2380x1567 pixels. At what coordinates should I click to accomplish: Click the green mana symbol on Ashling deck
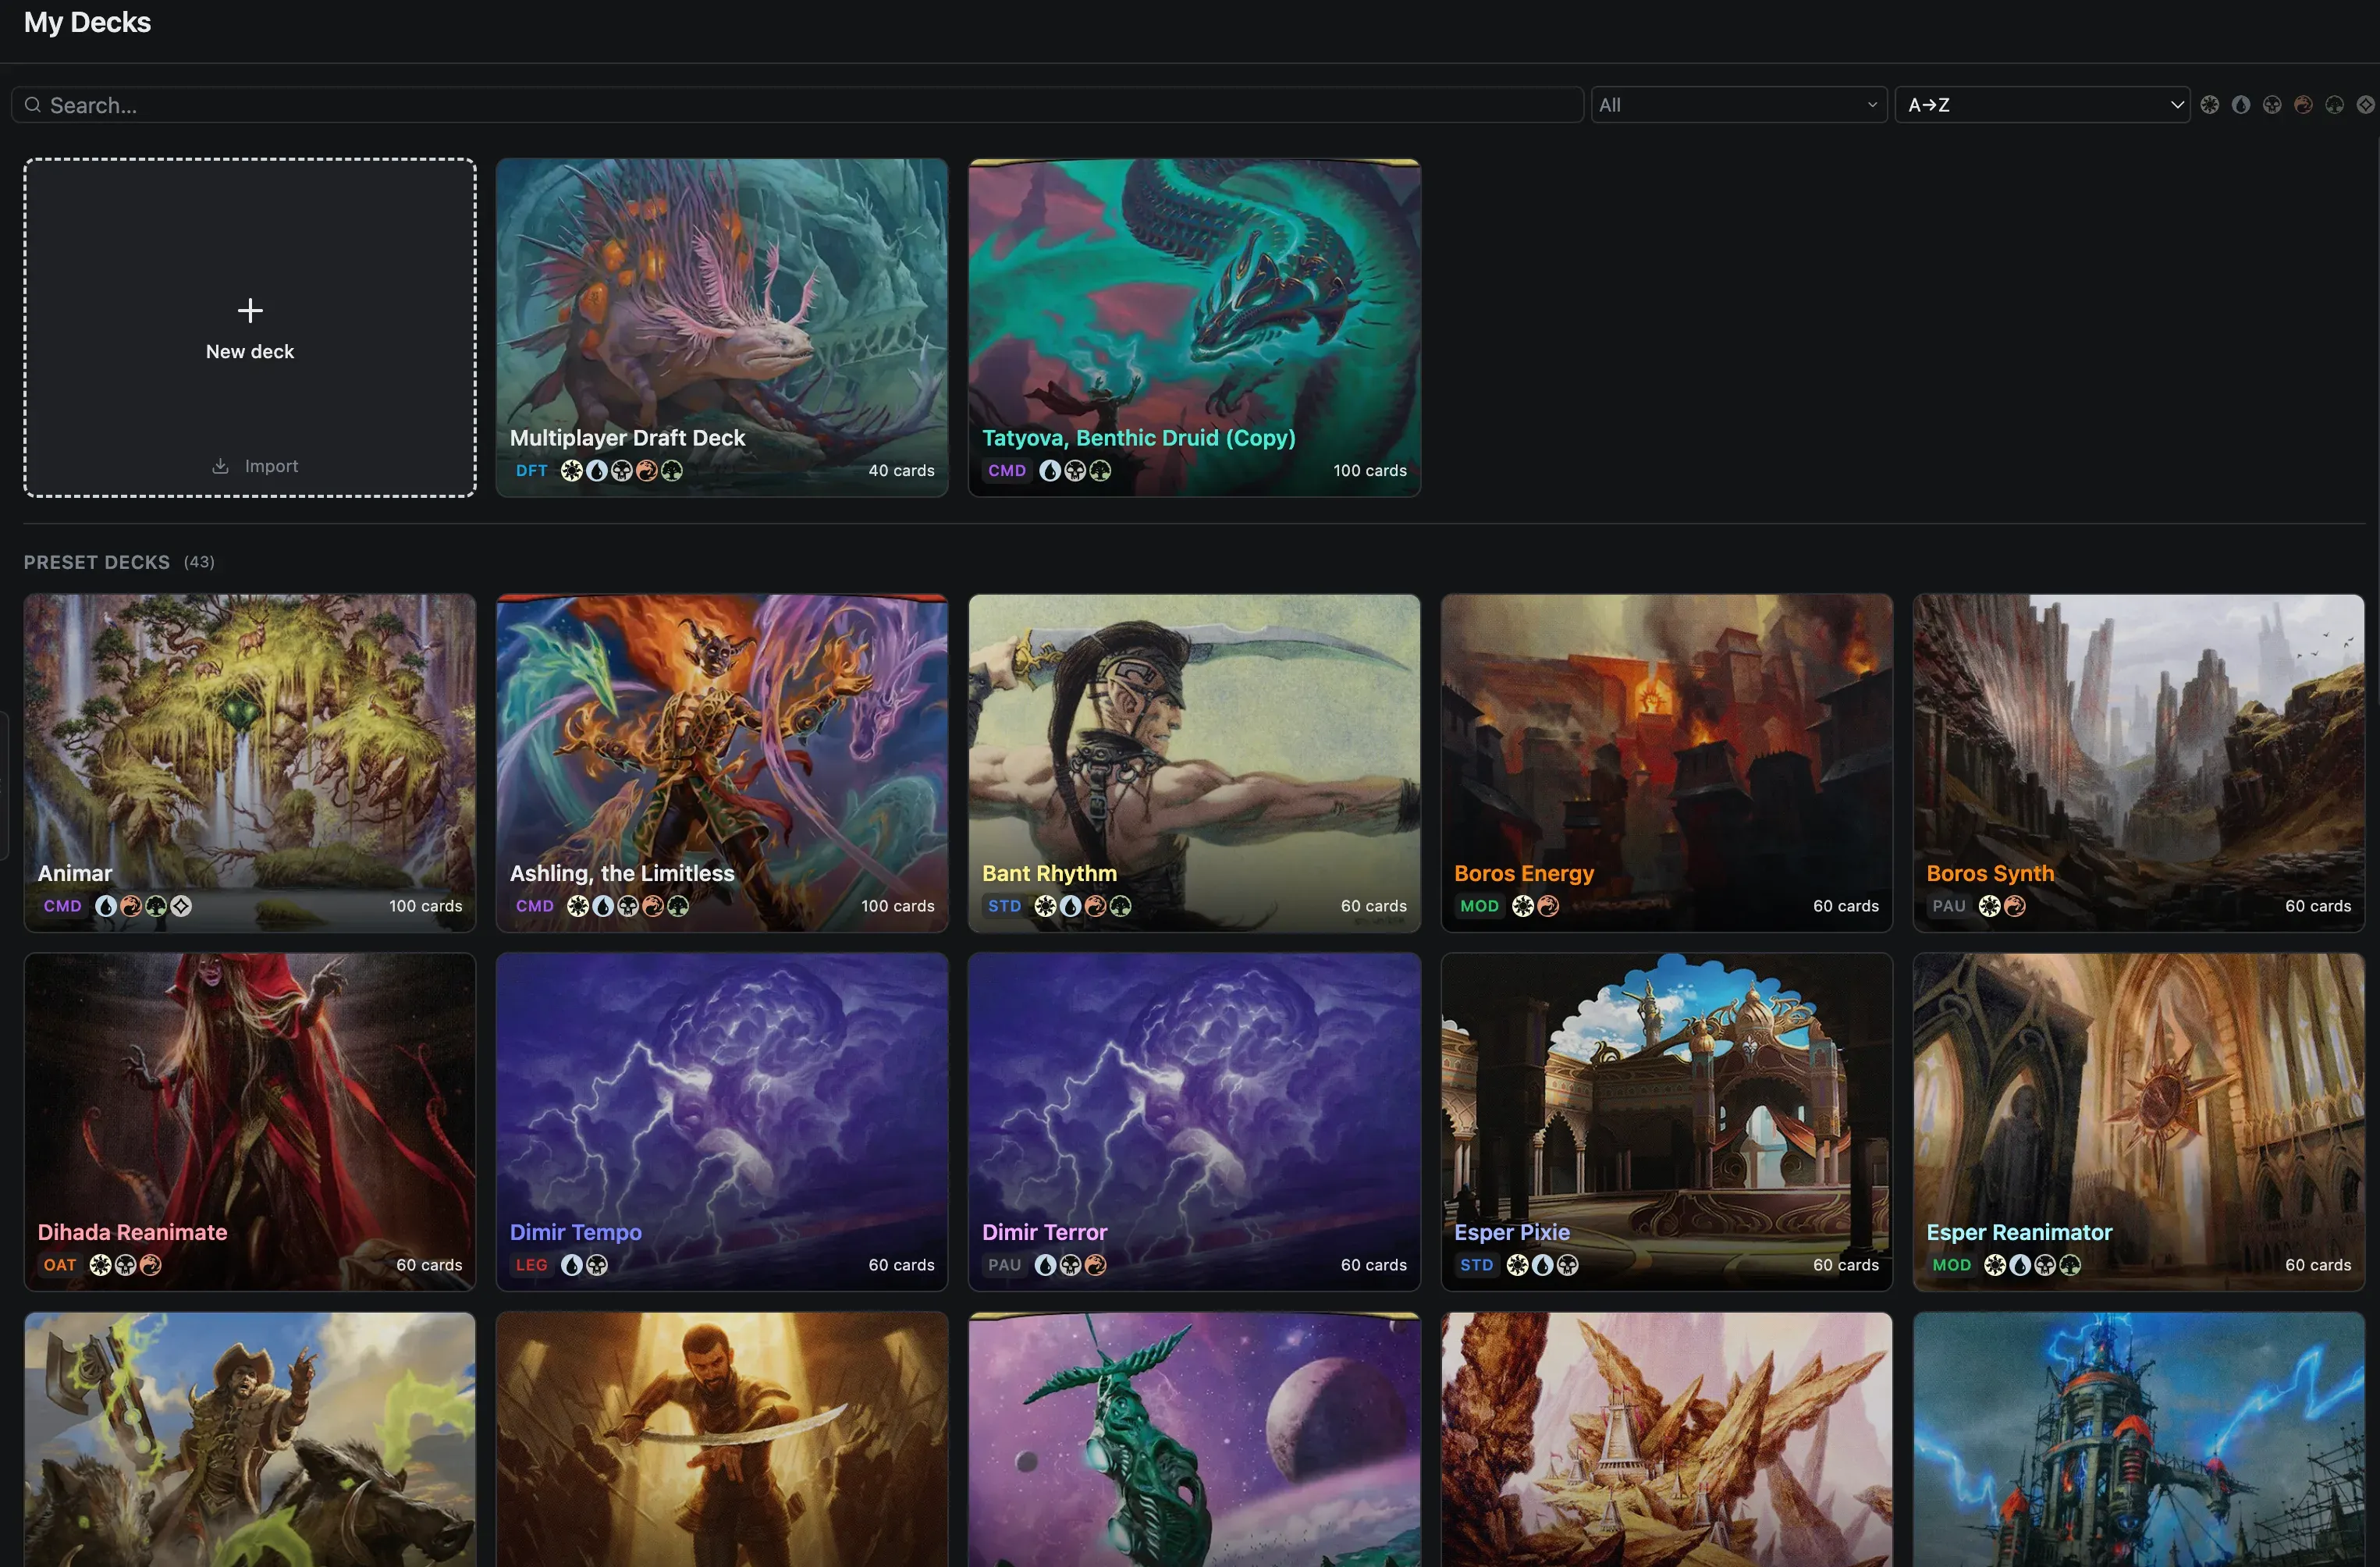[x=677, y=906]
